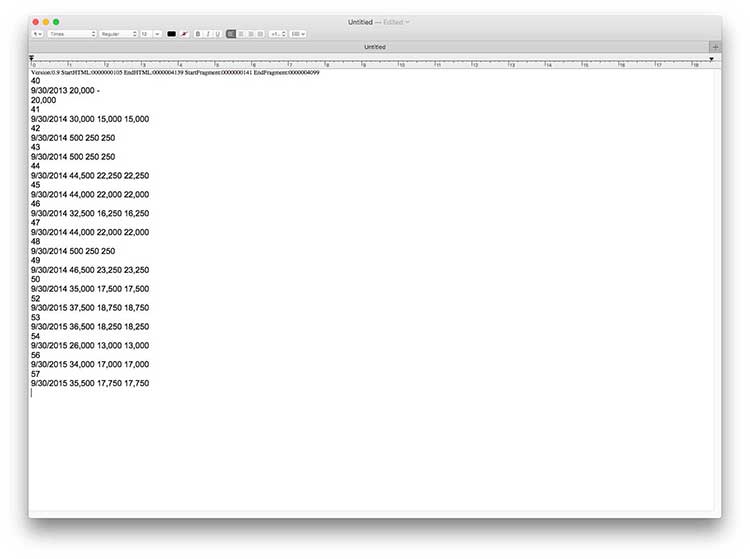Enable center alignment

pos(241,34)
